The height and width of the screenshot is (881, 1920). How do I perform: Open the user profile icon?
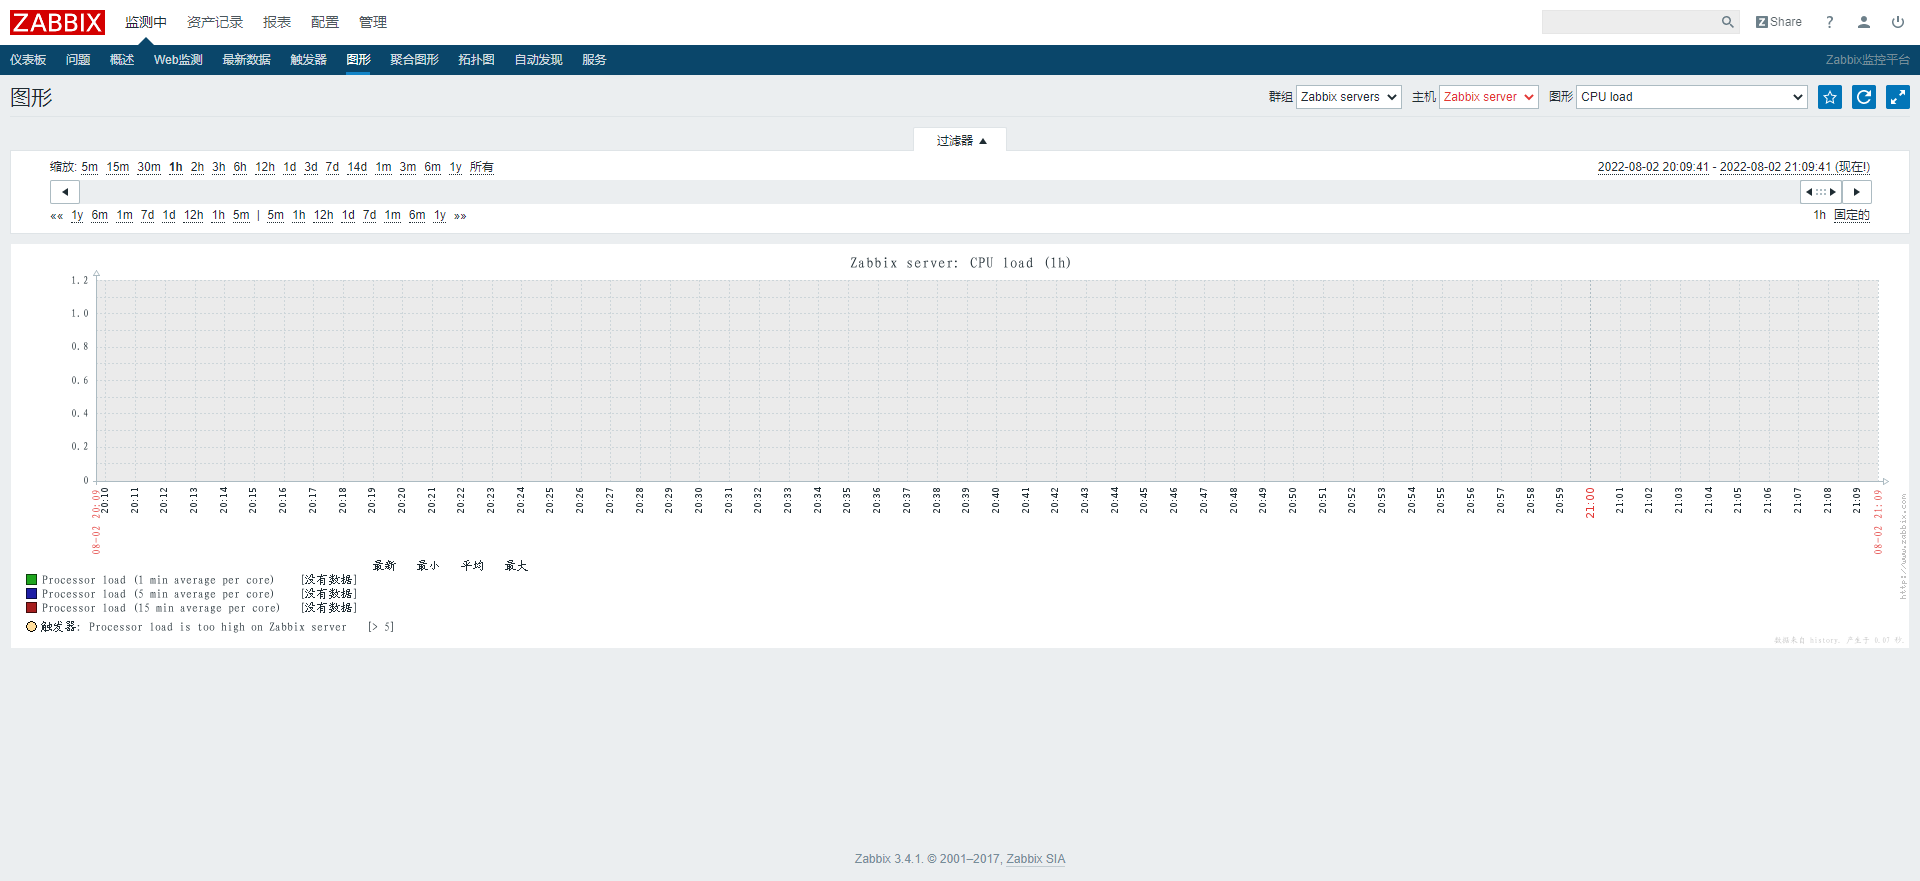pos(1864,22)
